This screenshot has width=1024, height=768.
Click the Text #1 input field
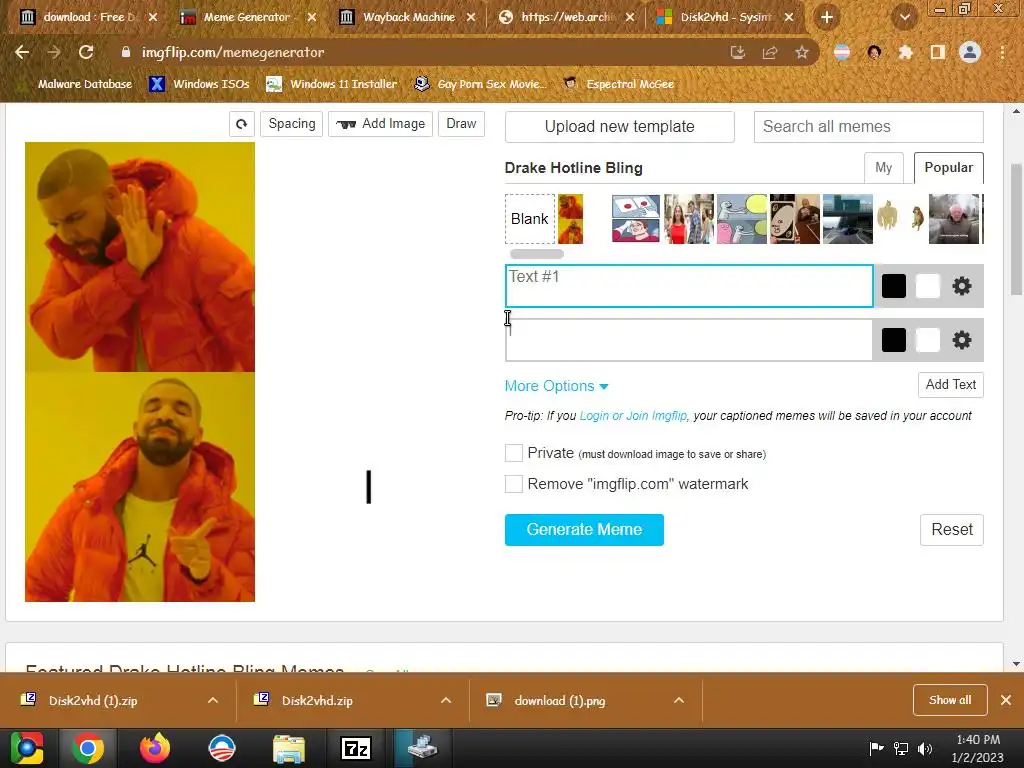(x=689, y=286)
